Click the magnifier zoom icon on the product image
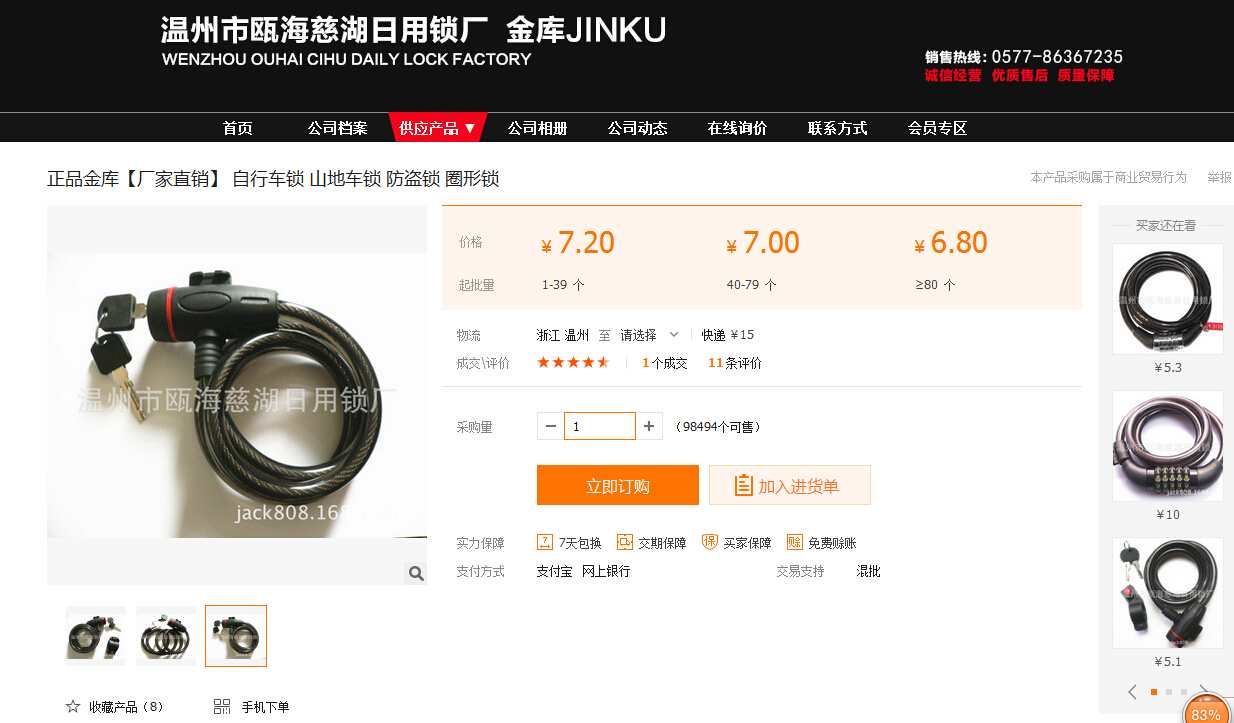The image size is (1234, 723). (x=416, y=573)
